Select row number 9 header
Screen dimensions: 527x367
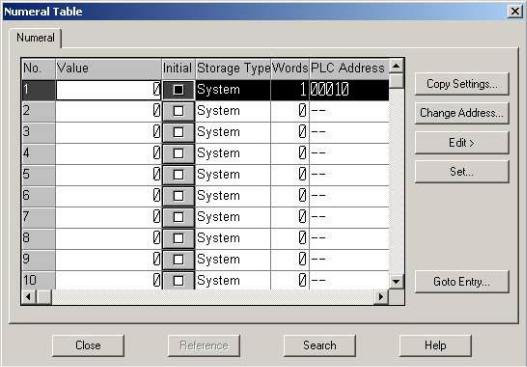point(38,259)
